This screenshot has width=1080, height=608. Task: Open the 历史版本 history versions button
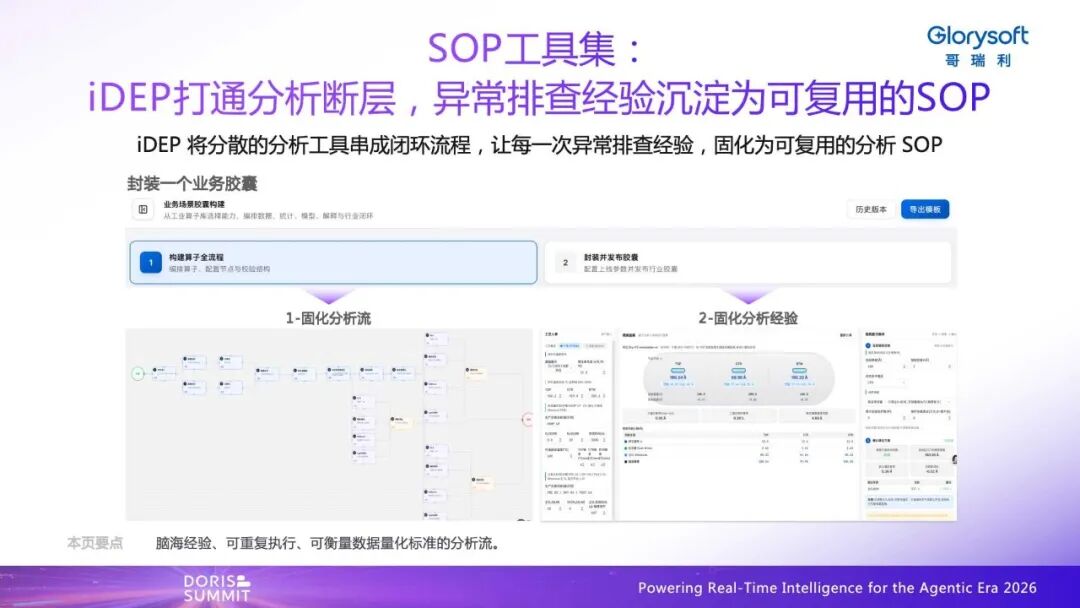point(871,209)
